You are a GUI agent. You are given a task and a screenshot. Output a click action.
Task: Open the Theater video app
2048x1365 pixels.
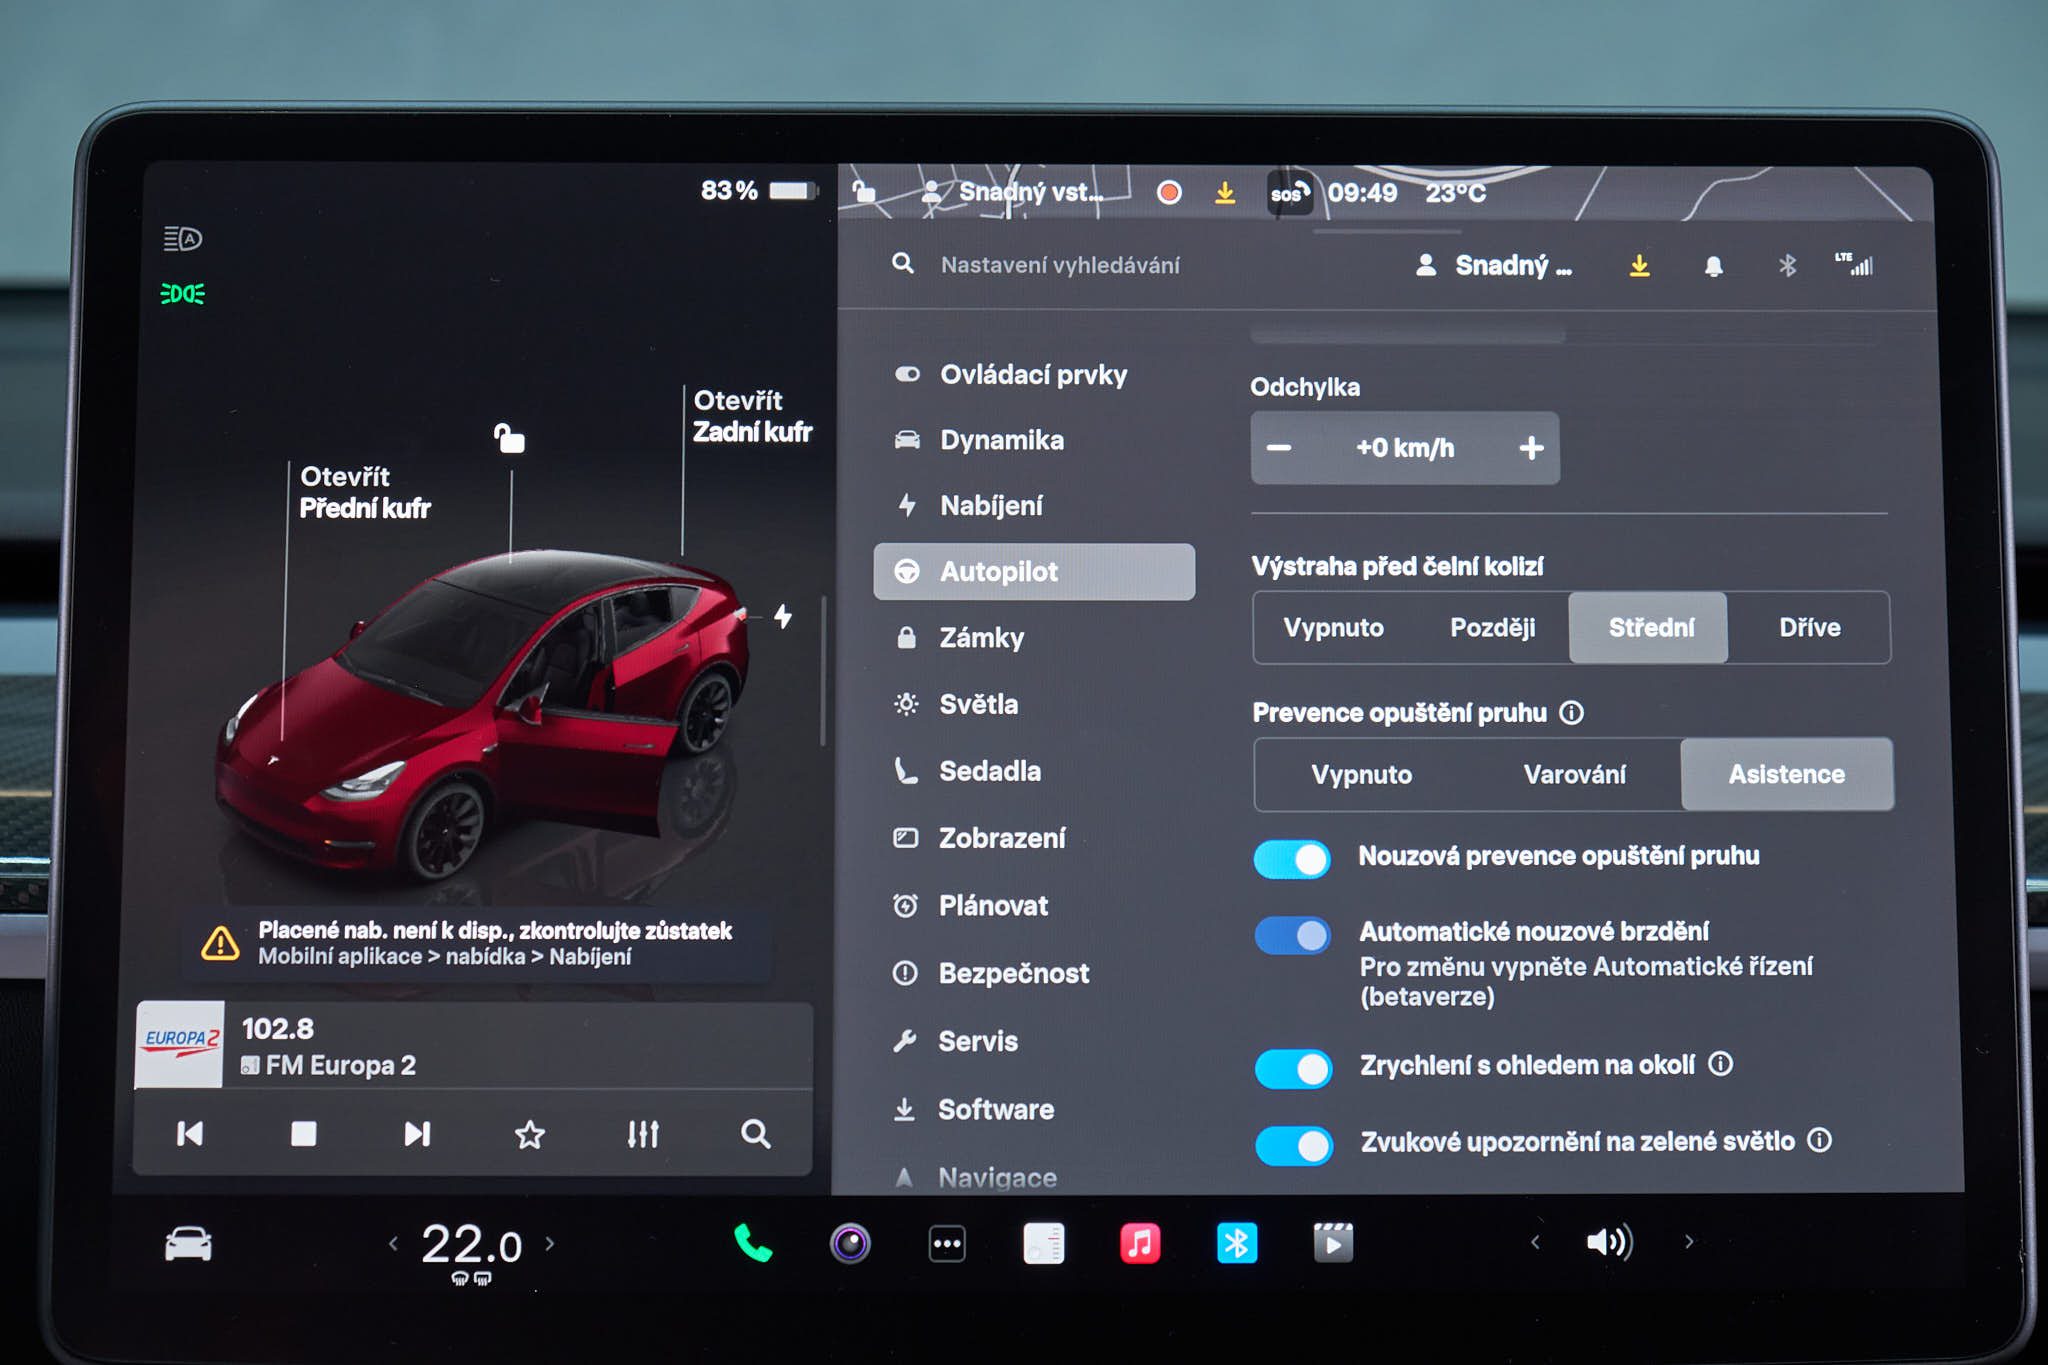click(1333, 1243)
